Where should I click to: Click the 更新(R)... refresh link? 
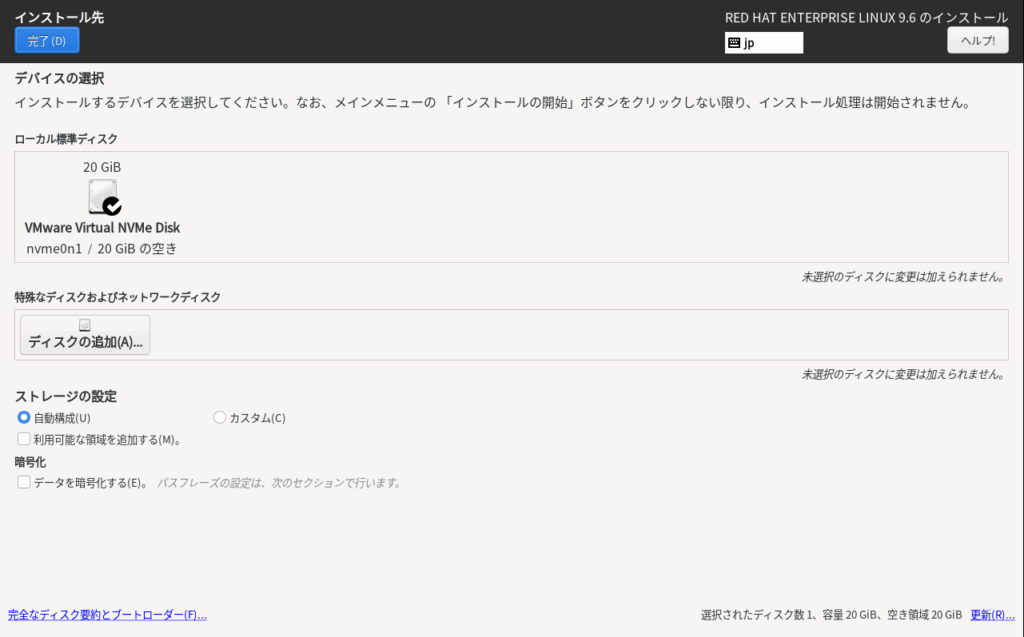click(x=992, y=615)
